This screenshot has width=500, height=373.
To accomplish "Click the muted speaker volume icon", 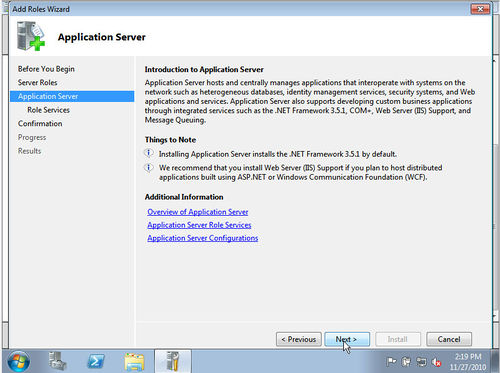I will point(436,362).
